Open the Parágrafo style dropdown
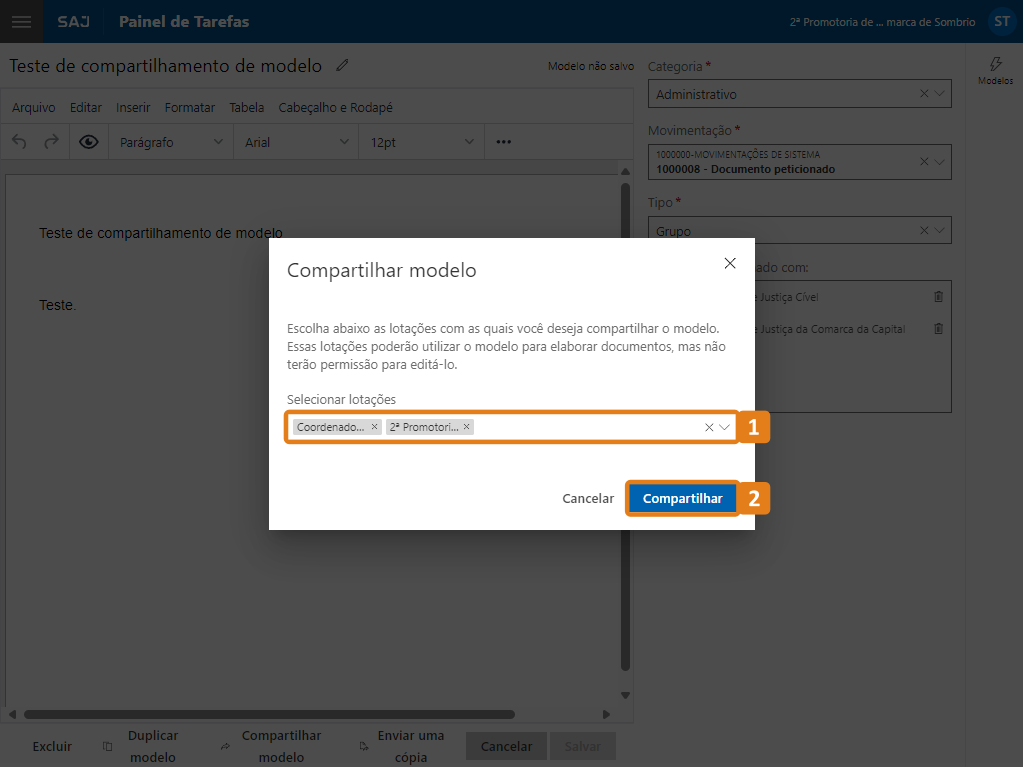1023x767 pixels. pyautogui.click(x=171, y=142)
